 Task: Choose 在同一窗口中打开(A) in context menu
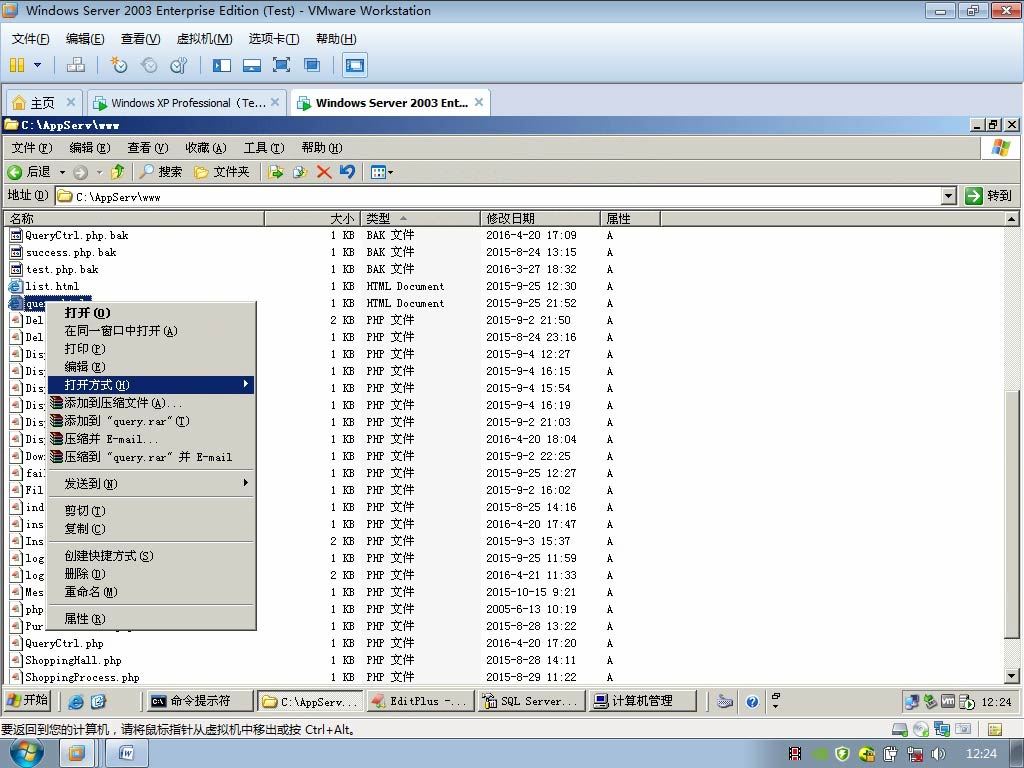point(151,331)
